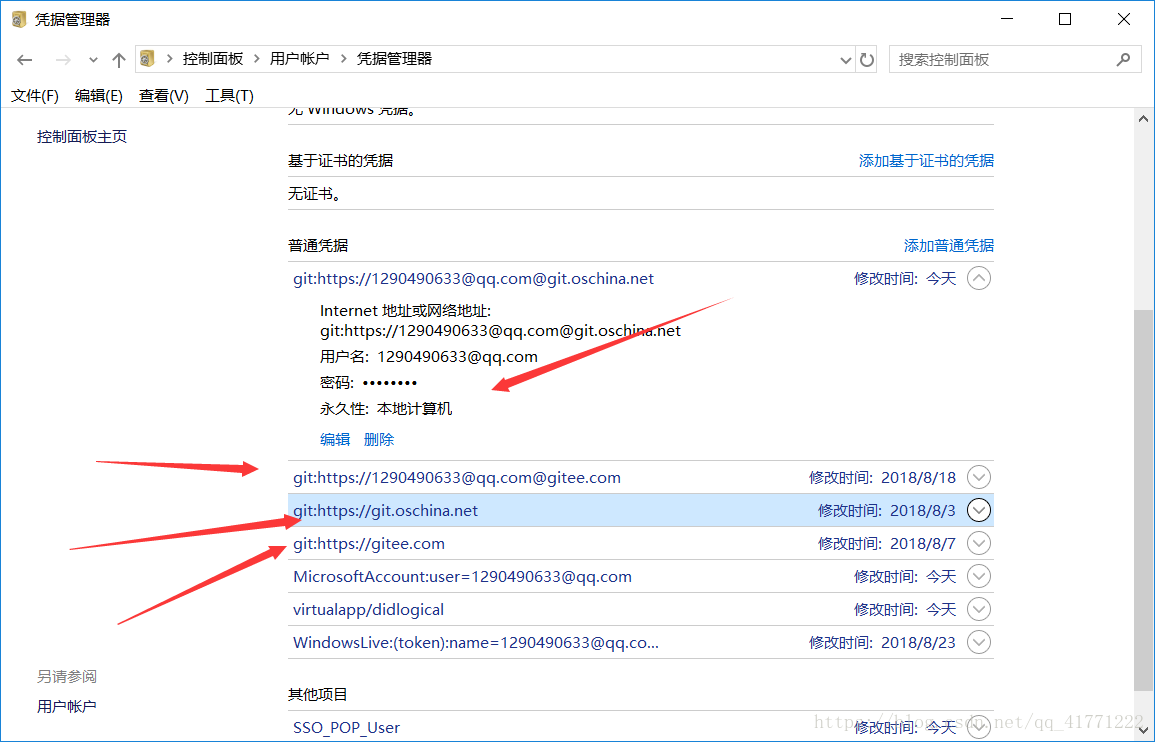Click the 永久性: 本地计算机 line
The width and height of the screenshot is (1155, 742).
(x=386, y=409)
